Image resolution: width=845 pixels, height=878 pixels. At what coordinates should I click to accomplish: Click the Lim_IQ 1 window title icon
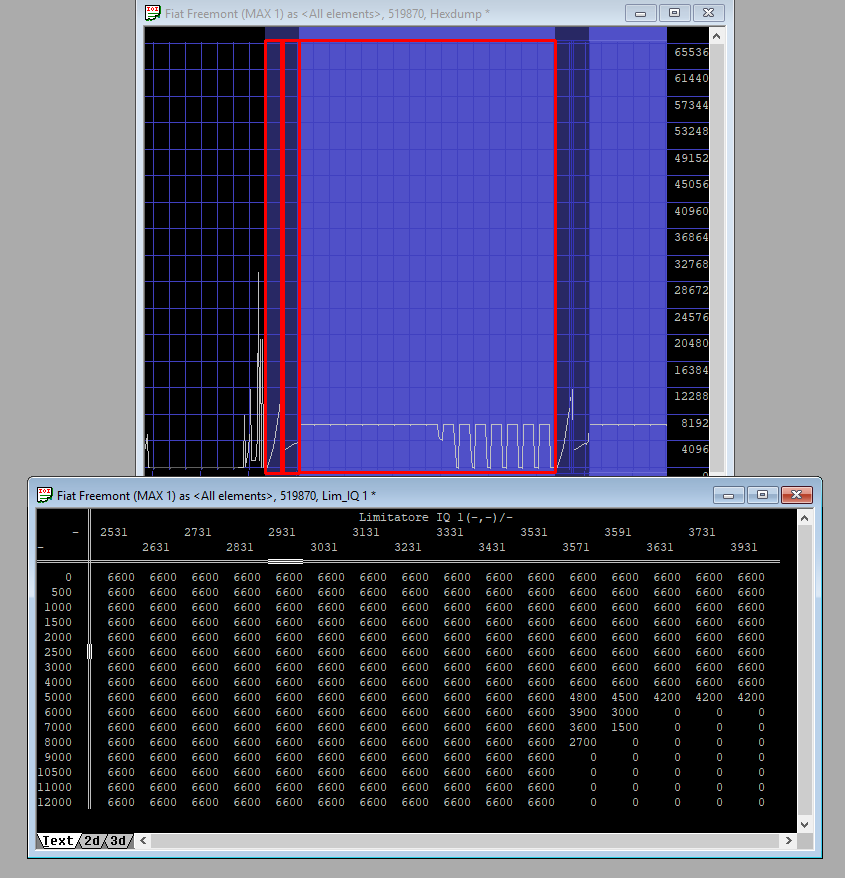[45, 495]
